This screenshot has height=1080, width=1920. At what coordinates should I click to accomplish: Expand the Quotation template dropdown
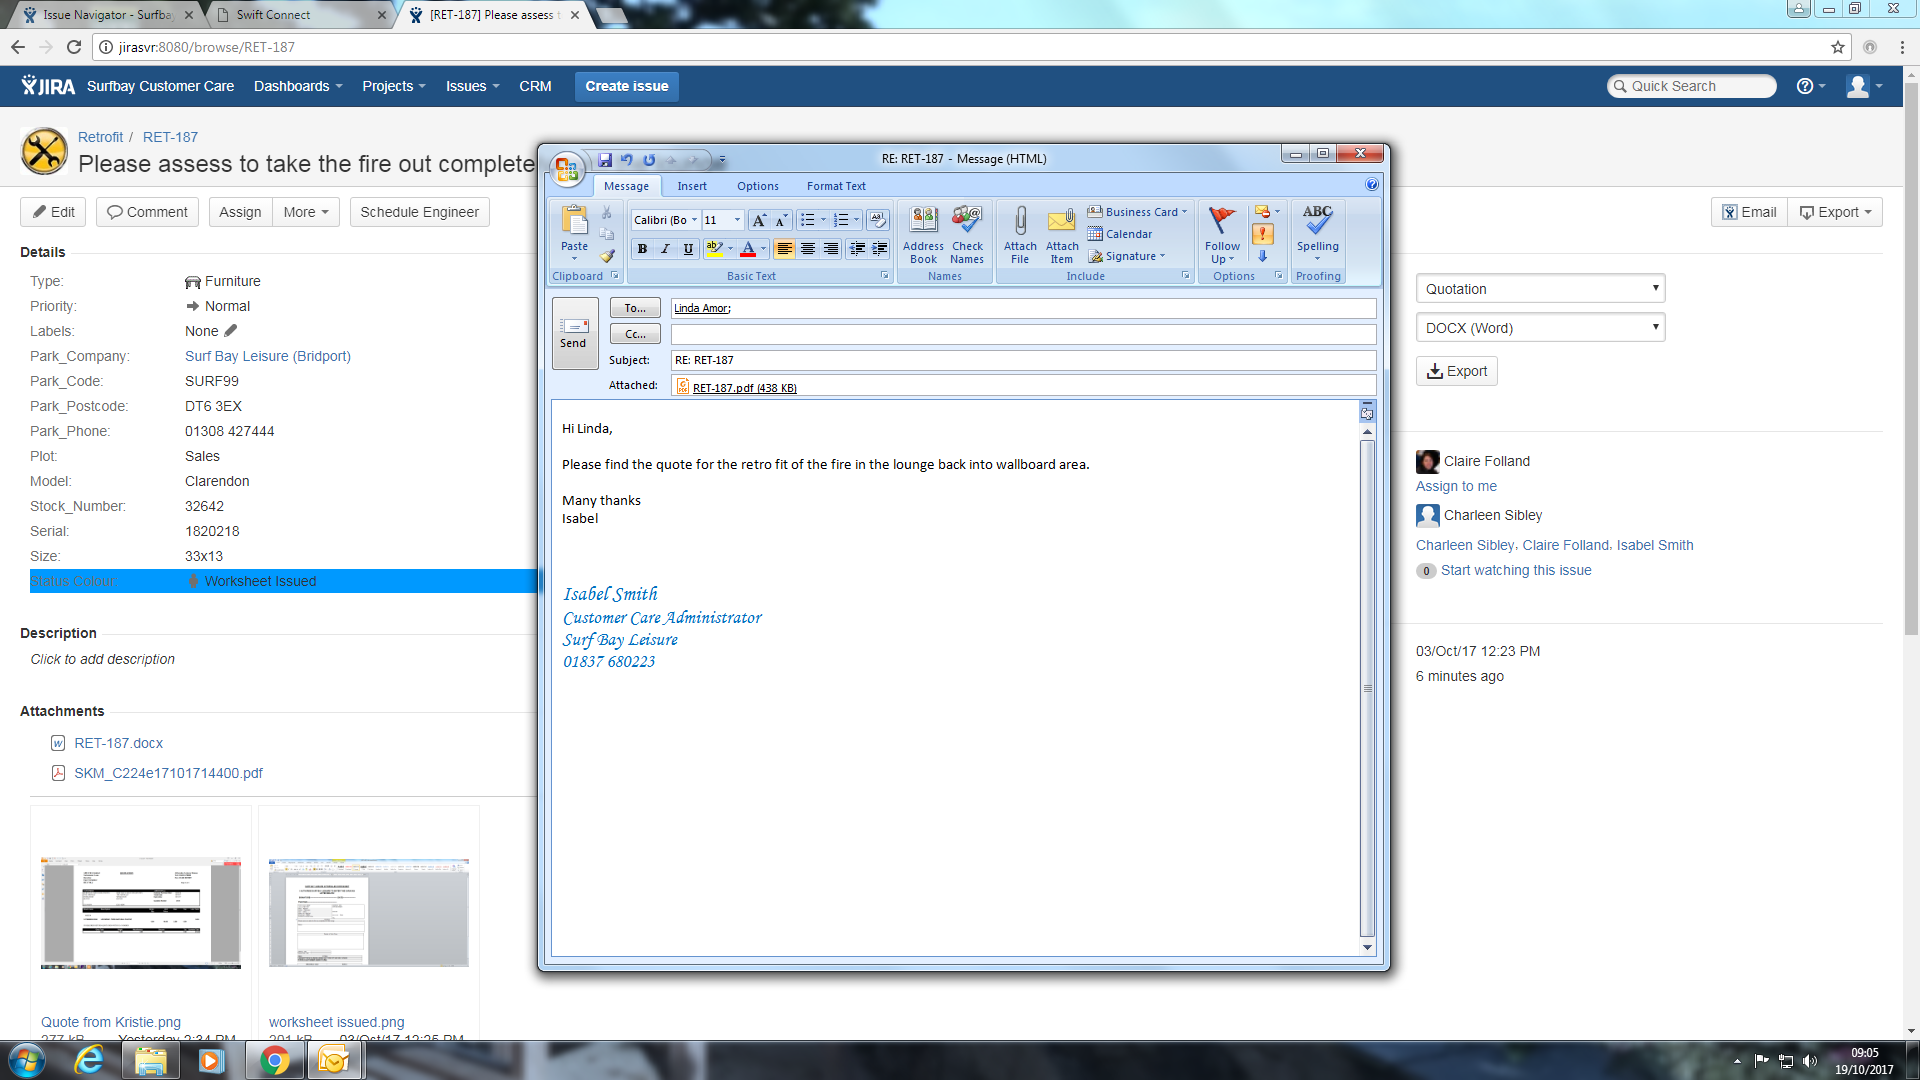pyautogui.click(x=1540, y=289)
